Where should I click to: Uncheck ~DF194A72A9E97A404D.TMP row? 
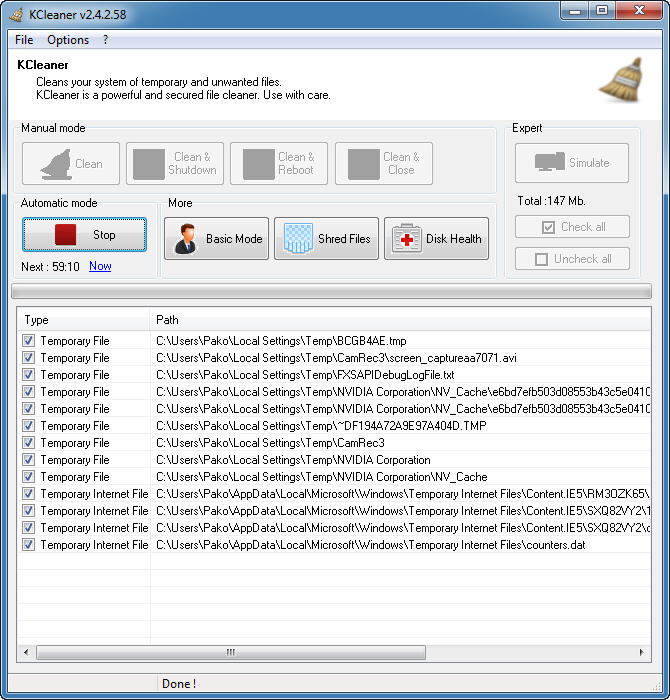click(29, 425)
